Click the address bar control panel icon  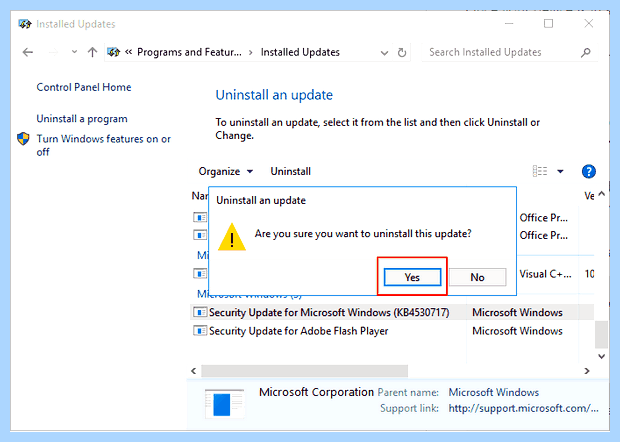point(113,52)
